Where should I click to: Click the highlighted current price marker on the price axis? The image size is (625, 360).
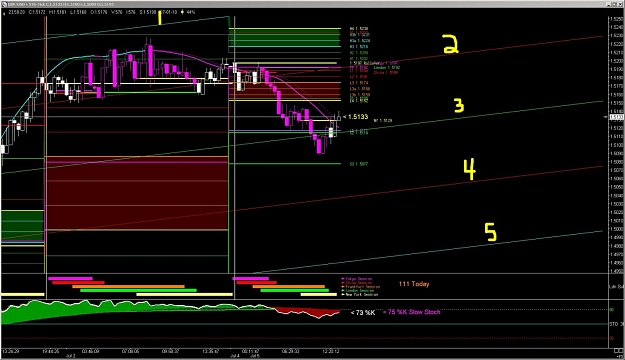[x=616, y=117]
